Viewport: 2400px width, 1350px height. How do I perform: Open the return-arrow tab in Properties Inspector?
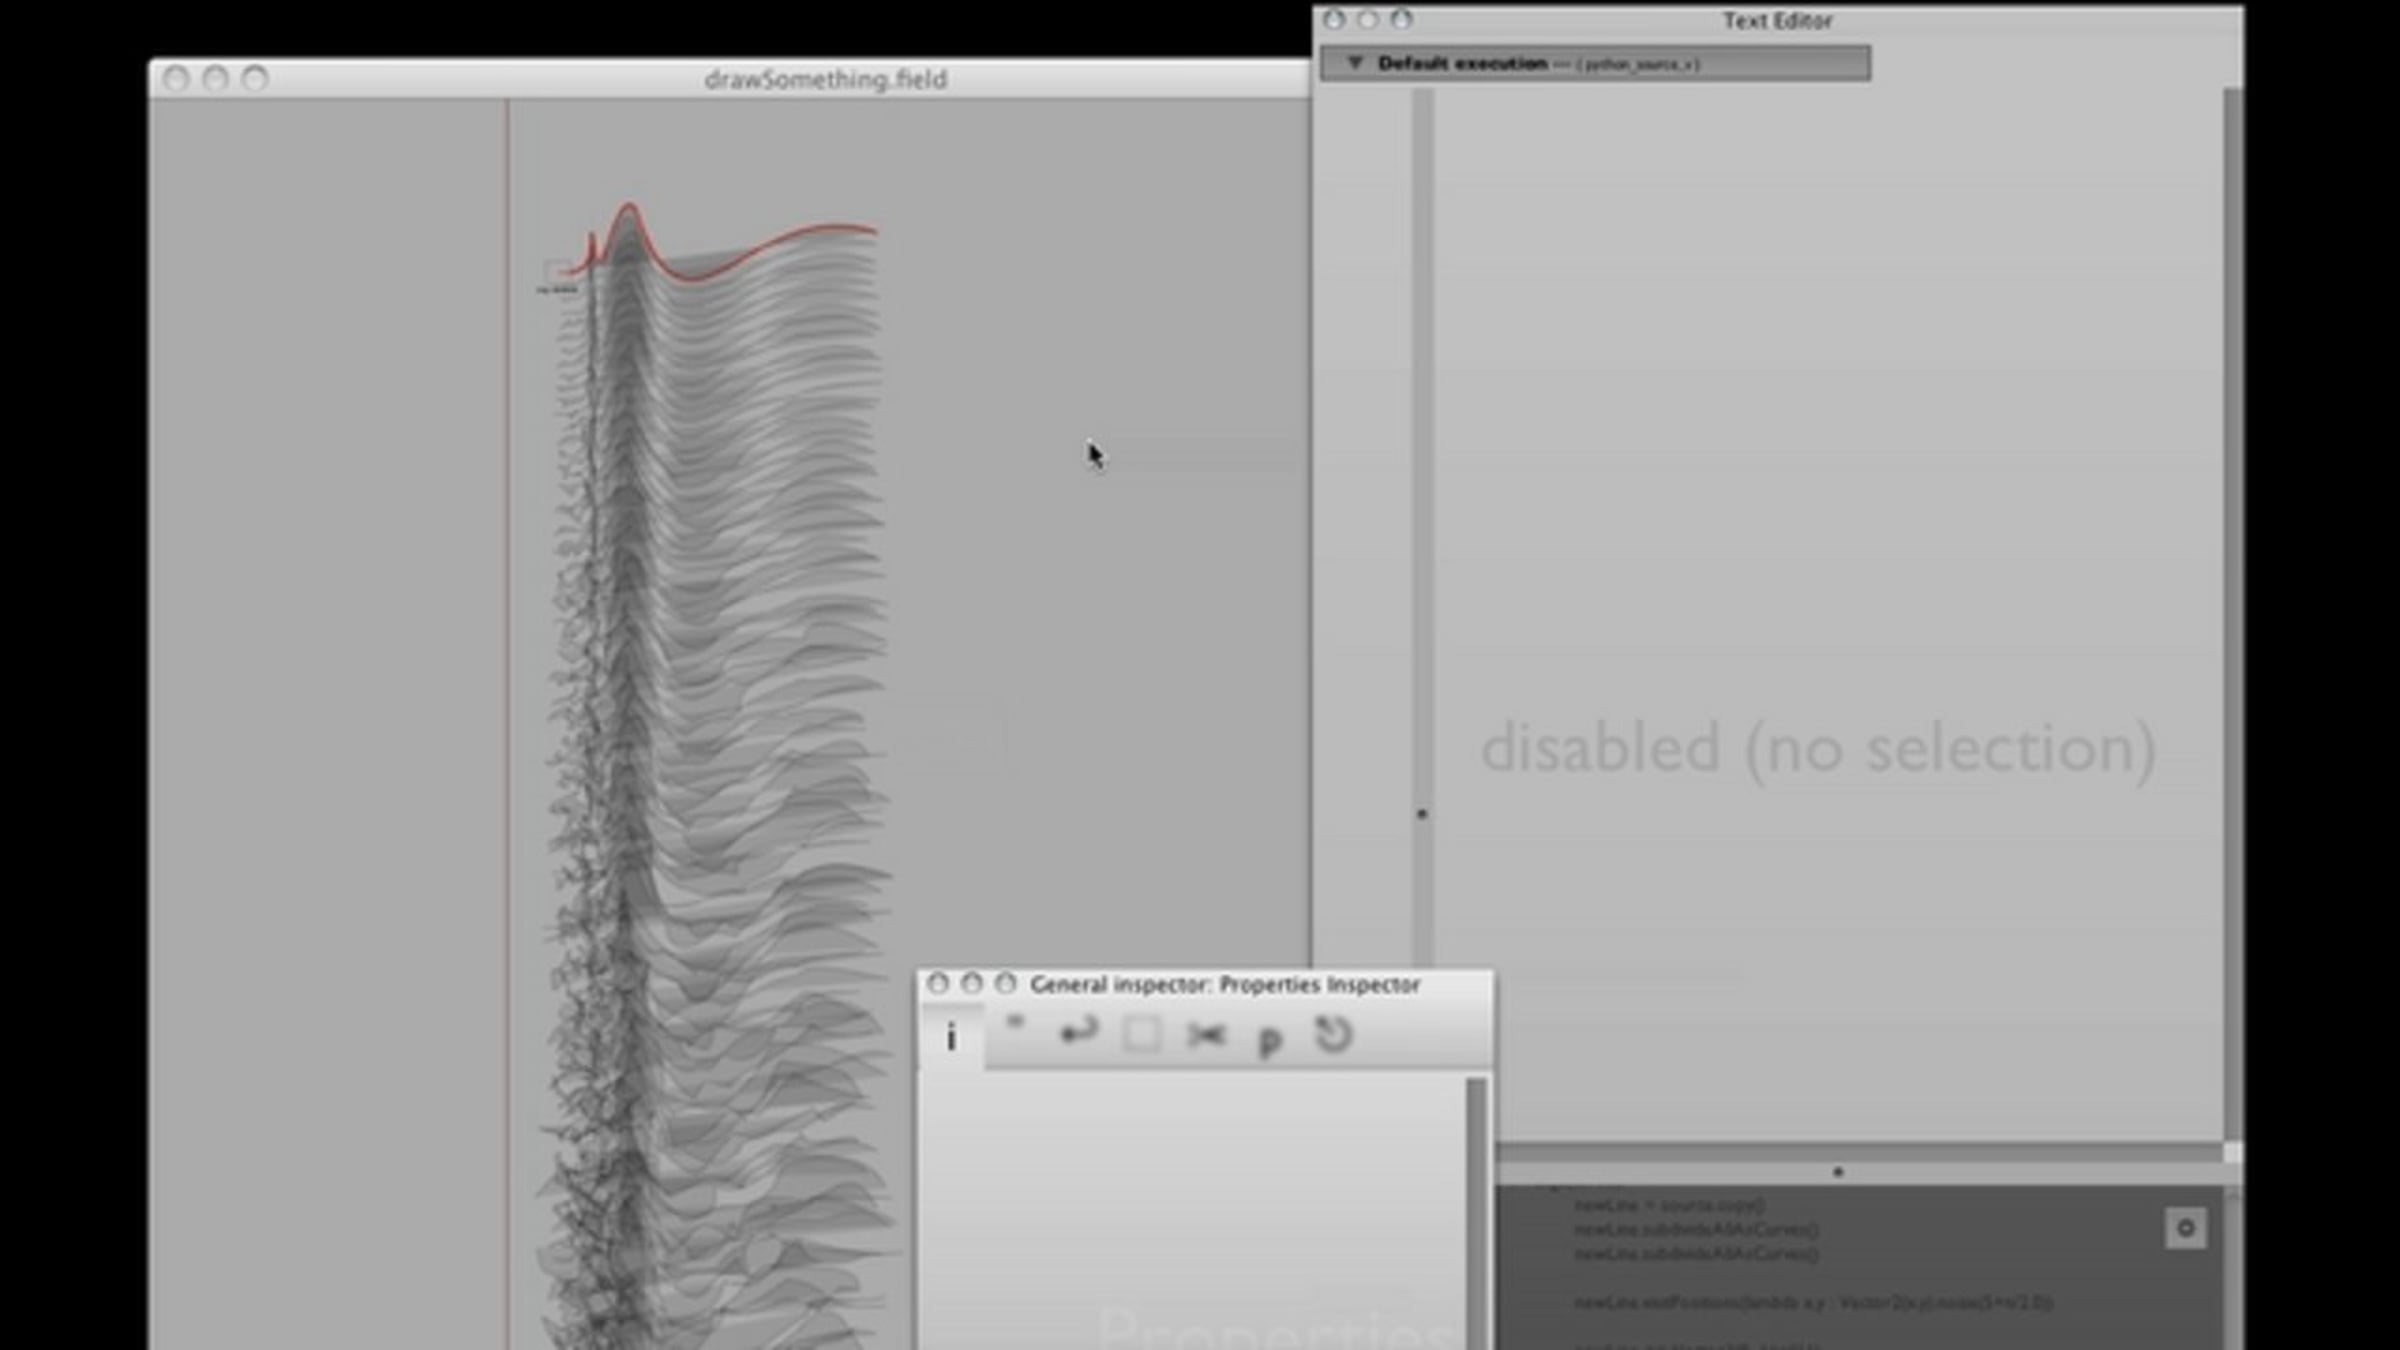click(x=1078, y=1032)
